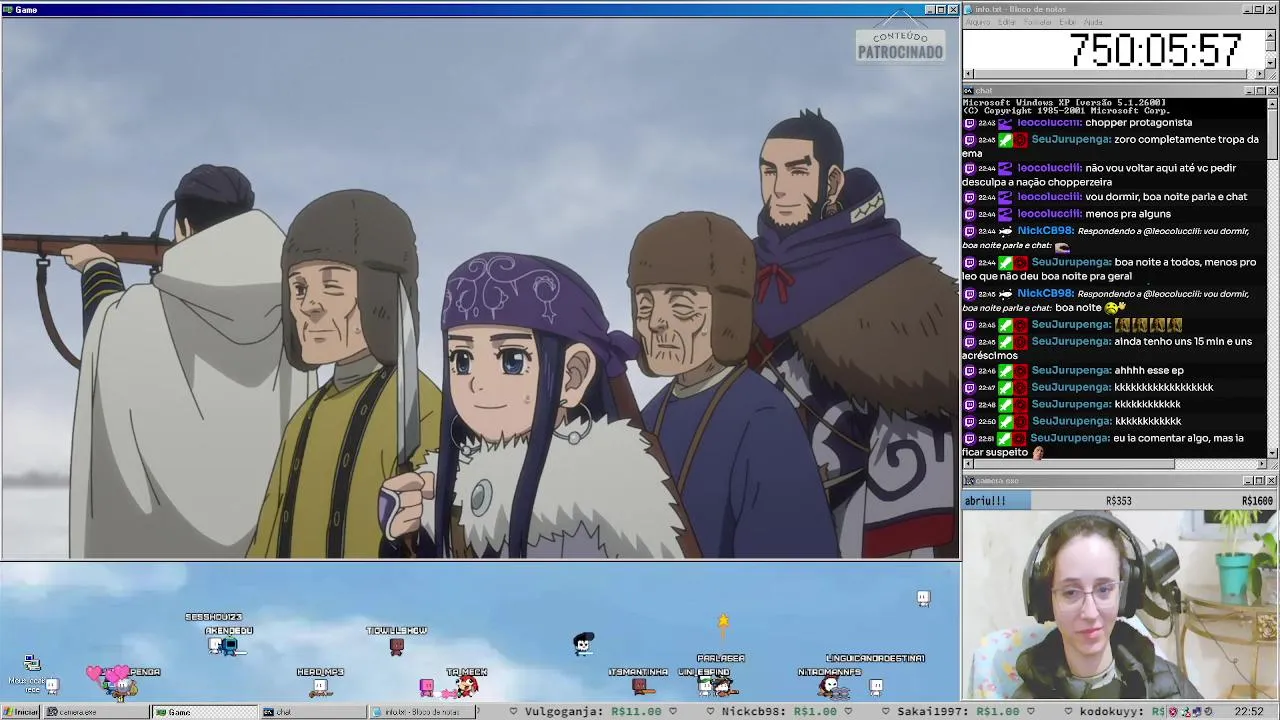Open the Ajuda menu in Bloco de notas
This screenshot has width=1280, height=720.
tap(1093, 22)
